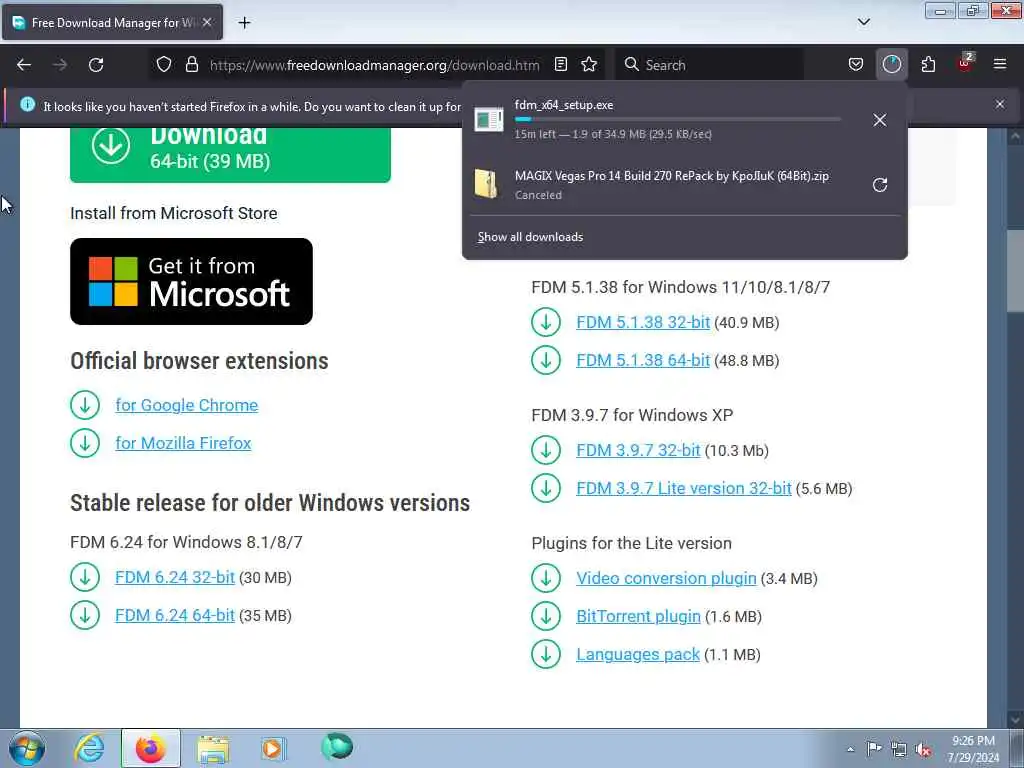Open the for Google Chrome extension link
The width and height of the screenshot is (1024, 768).
click(187, 405)
